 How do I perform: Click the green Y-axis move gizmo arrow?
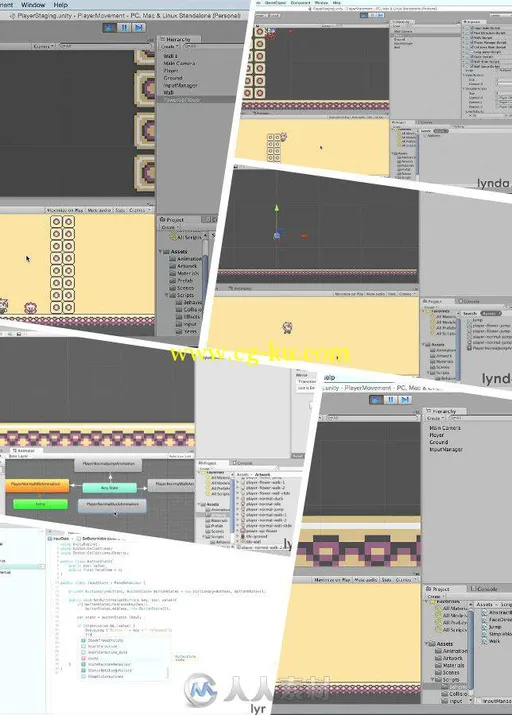tap(276, 208)
